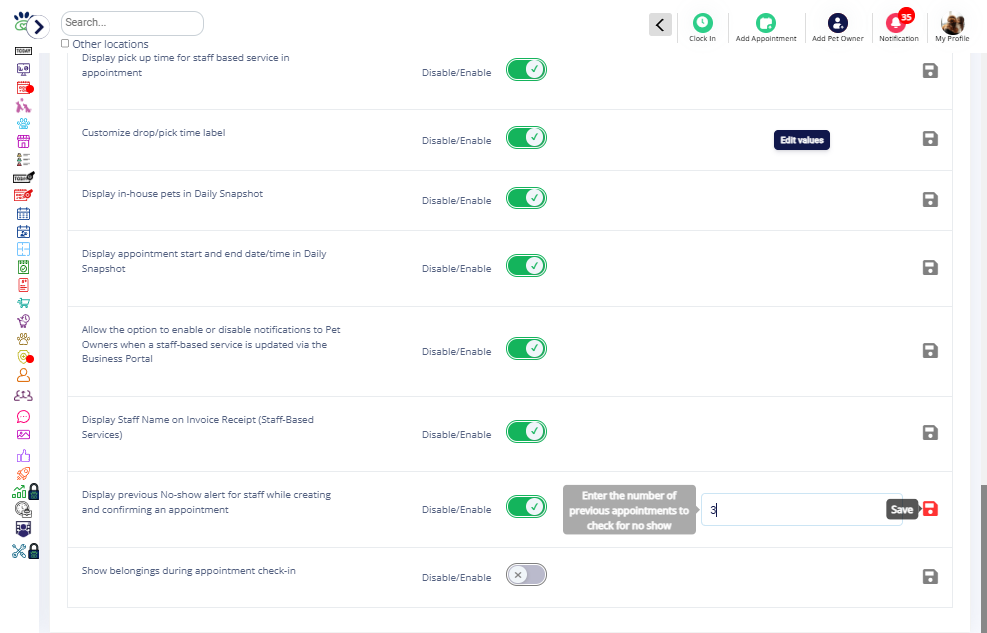Toggle Display Staff Name on Invoice Receipt
The image size is (987, 633).
point(526,432)
